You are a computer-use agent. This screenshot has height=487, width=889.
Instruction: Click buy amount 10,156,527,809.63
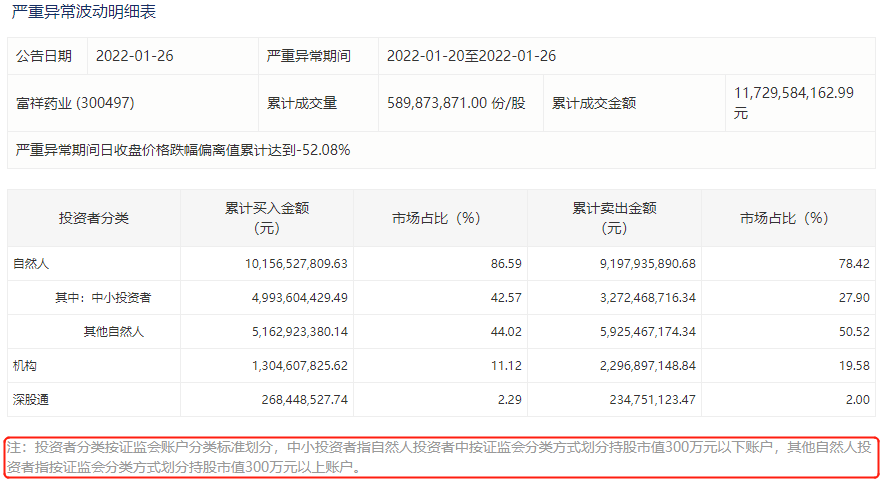tap(296, 264)
